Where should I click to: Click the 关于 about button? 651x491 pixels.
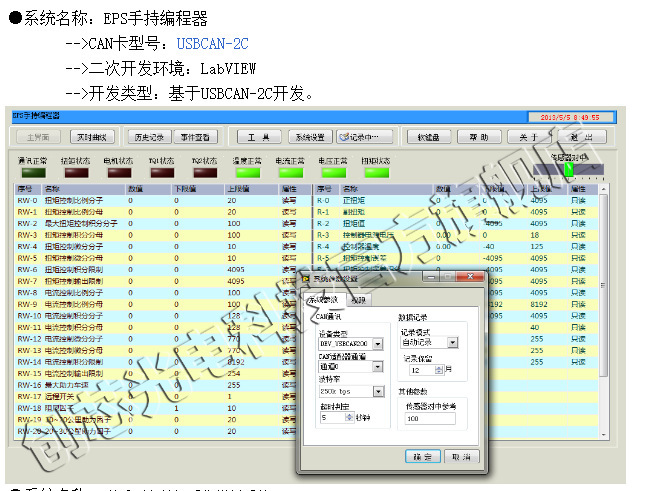pos(529,137)
